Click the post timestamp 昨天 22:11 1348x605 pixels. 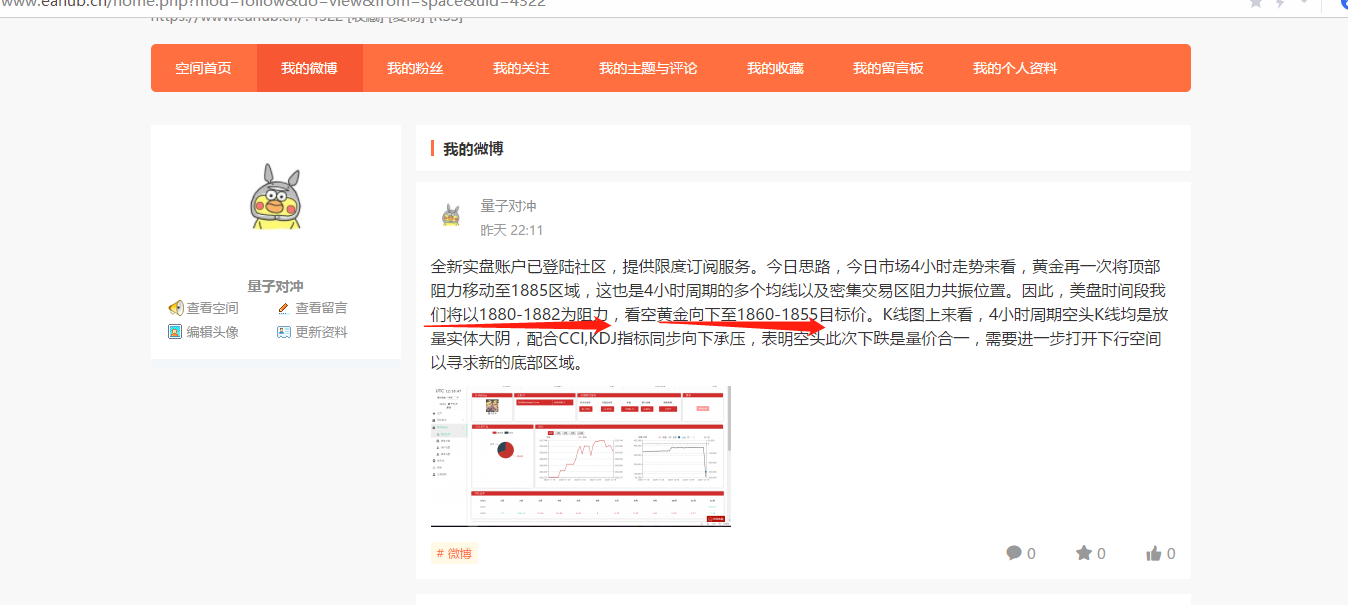coord(512,230)
